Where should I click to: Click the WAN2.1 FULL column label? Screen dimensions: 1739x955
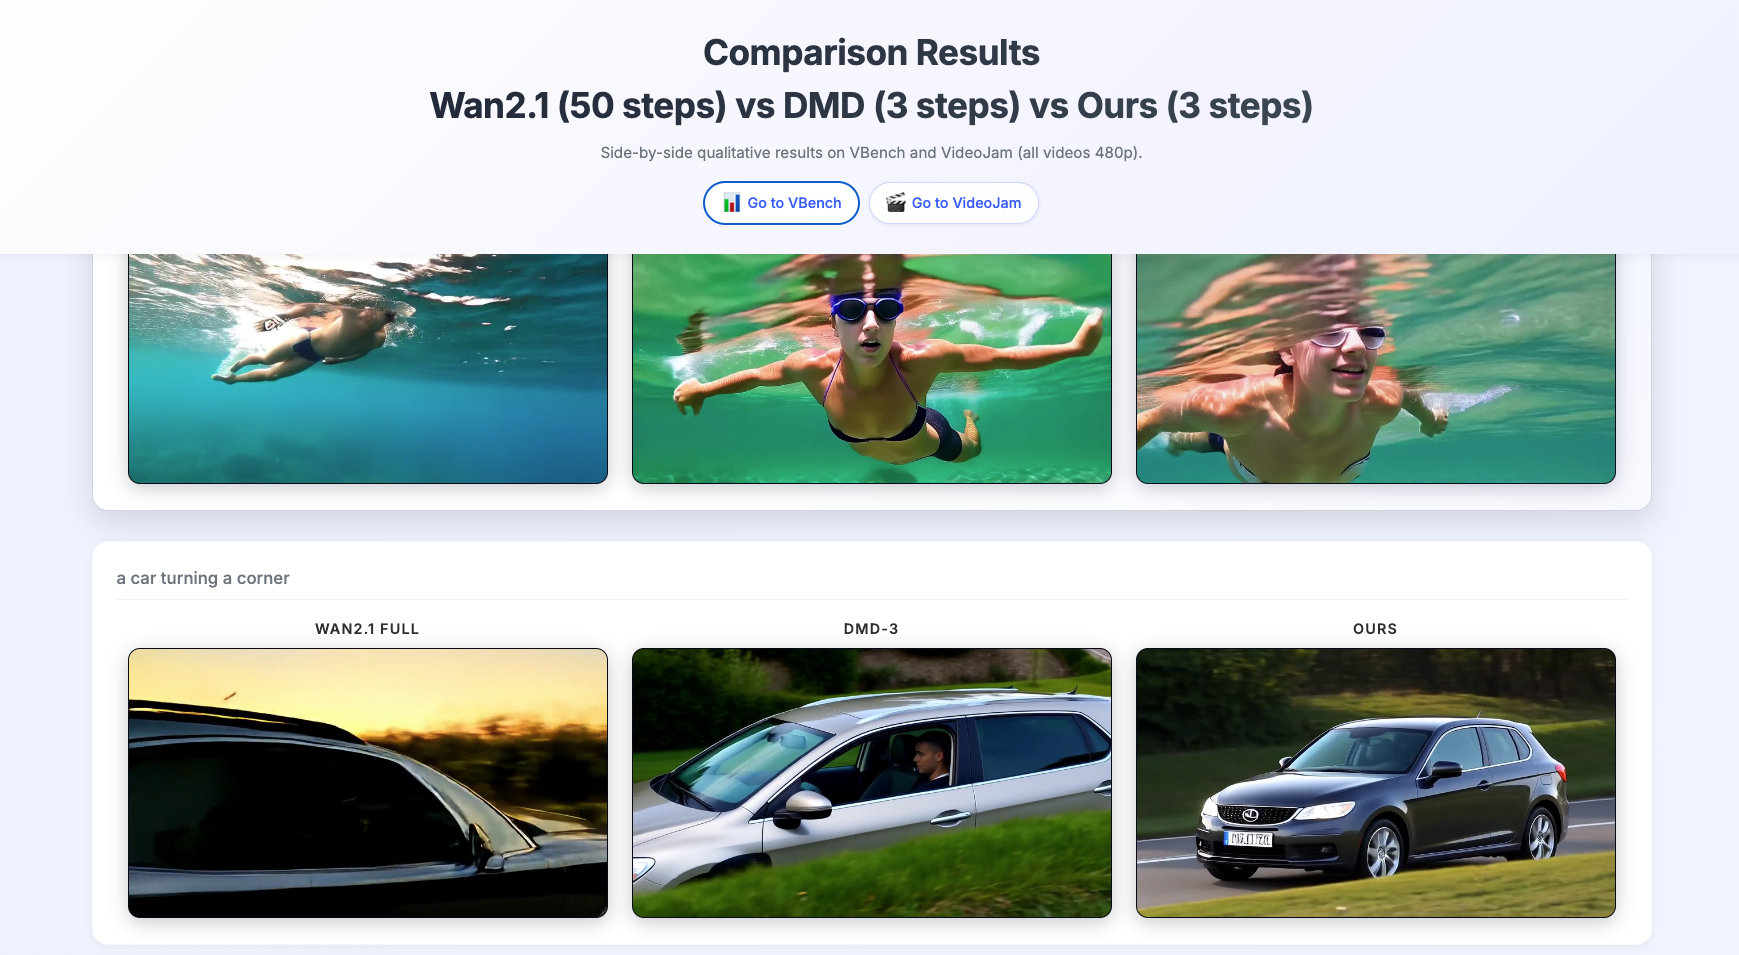click(367, 629)
